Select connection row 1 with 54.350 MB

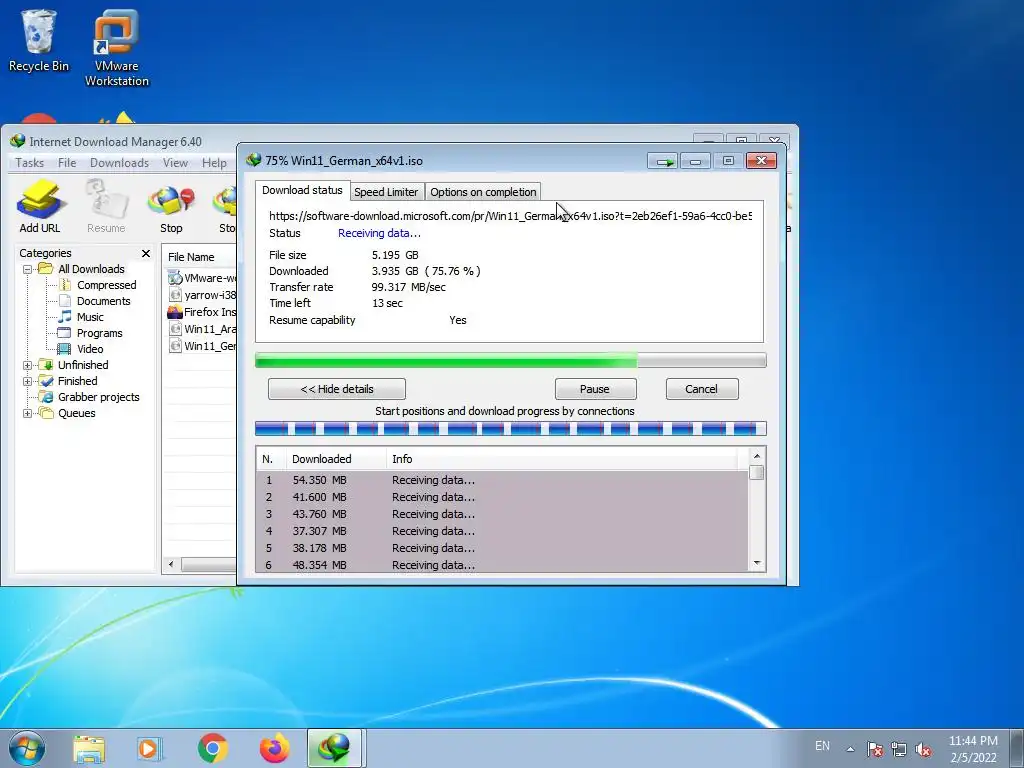point(502,480)
